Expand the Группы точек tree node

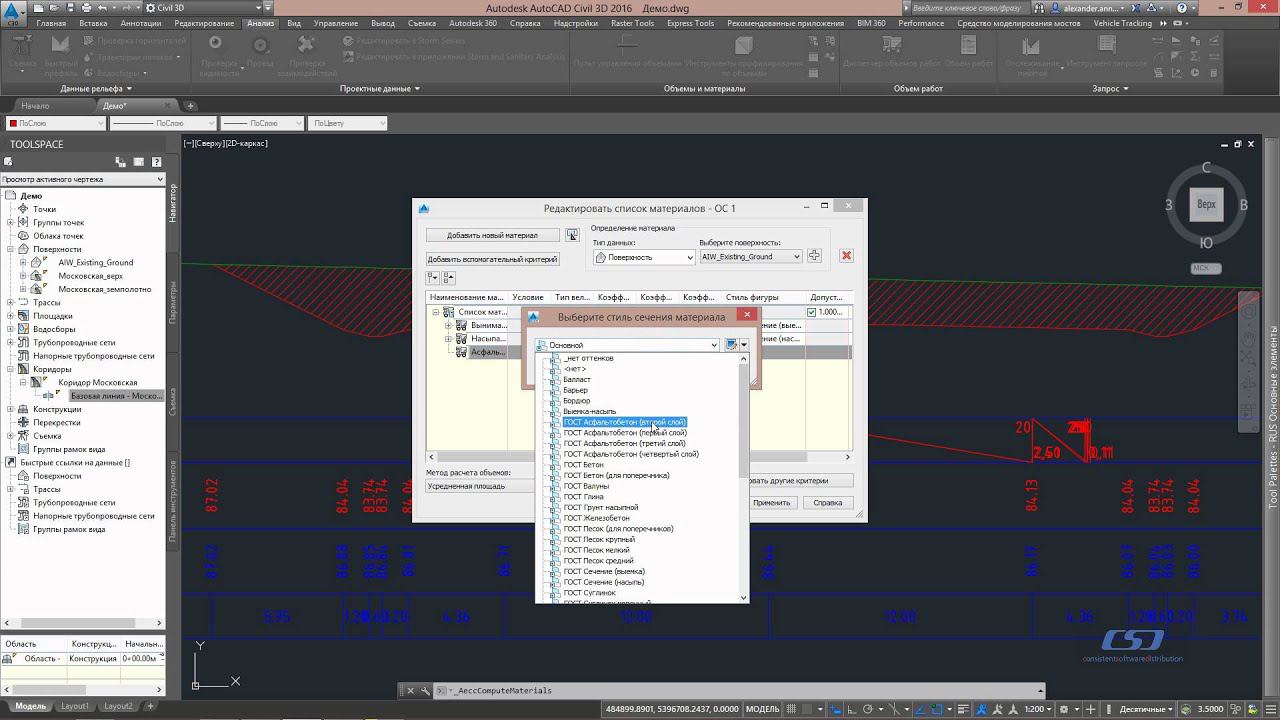click(x=10, y=223)
